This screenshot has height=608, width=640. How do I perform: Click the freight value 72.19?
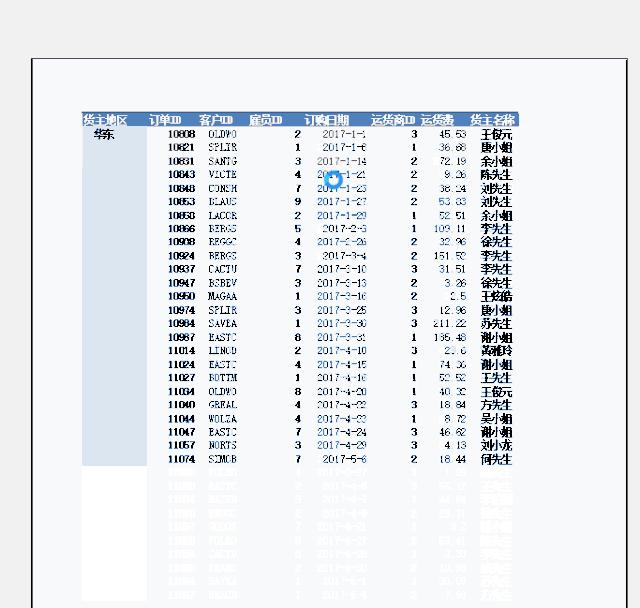(x=453, y=161)
